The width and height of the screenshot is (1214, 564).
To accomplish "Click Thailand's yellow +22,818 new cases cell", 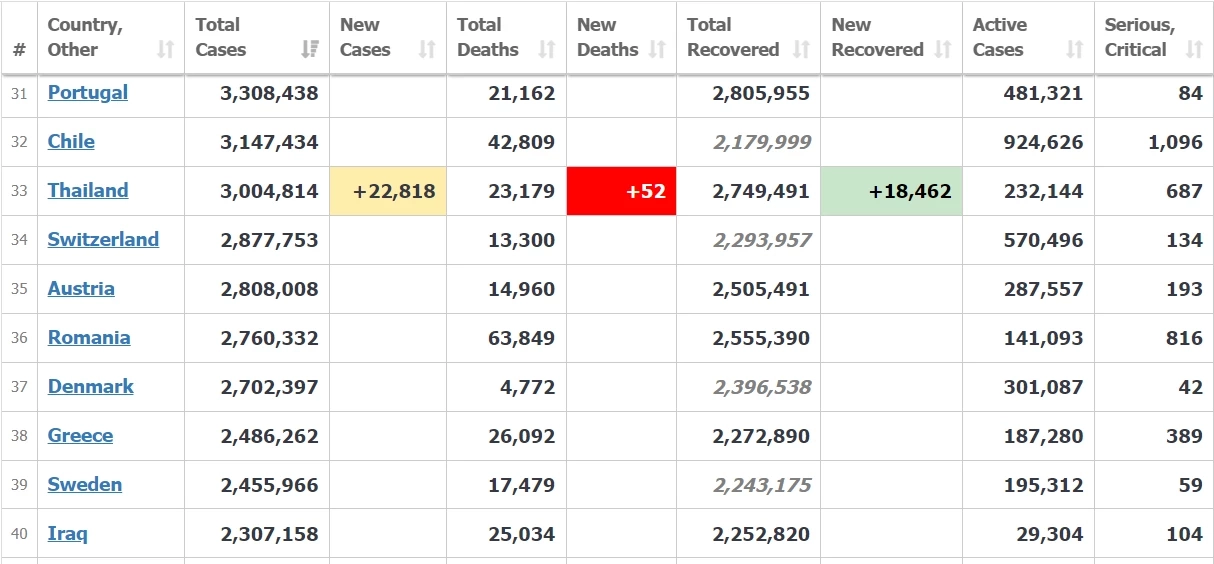I will tap(388, 191).
